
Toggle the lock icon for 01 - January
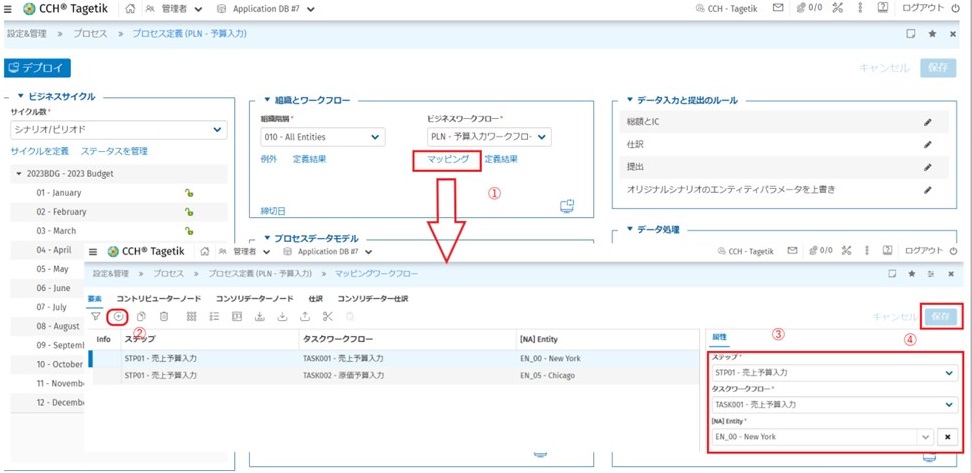click(187, 193)
